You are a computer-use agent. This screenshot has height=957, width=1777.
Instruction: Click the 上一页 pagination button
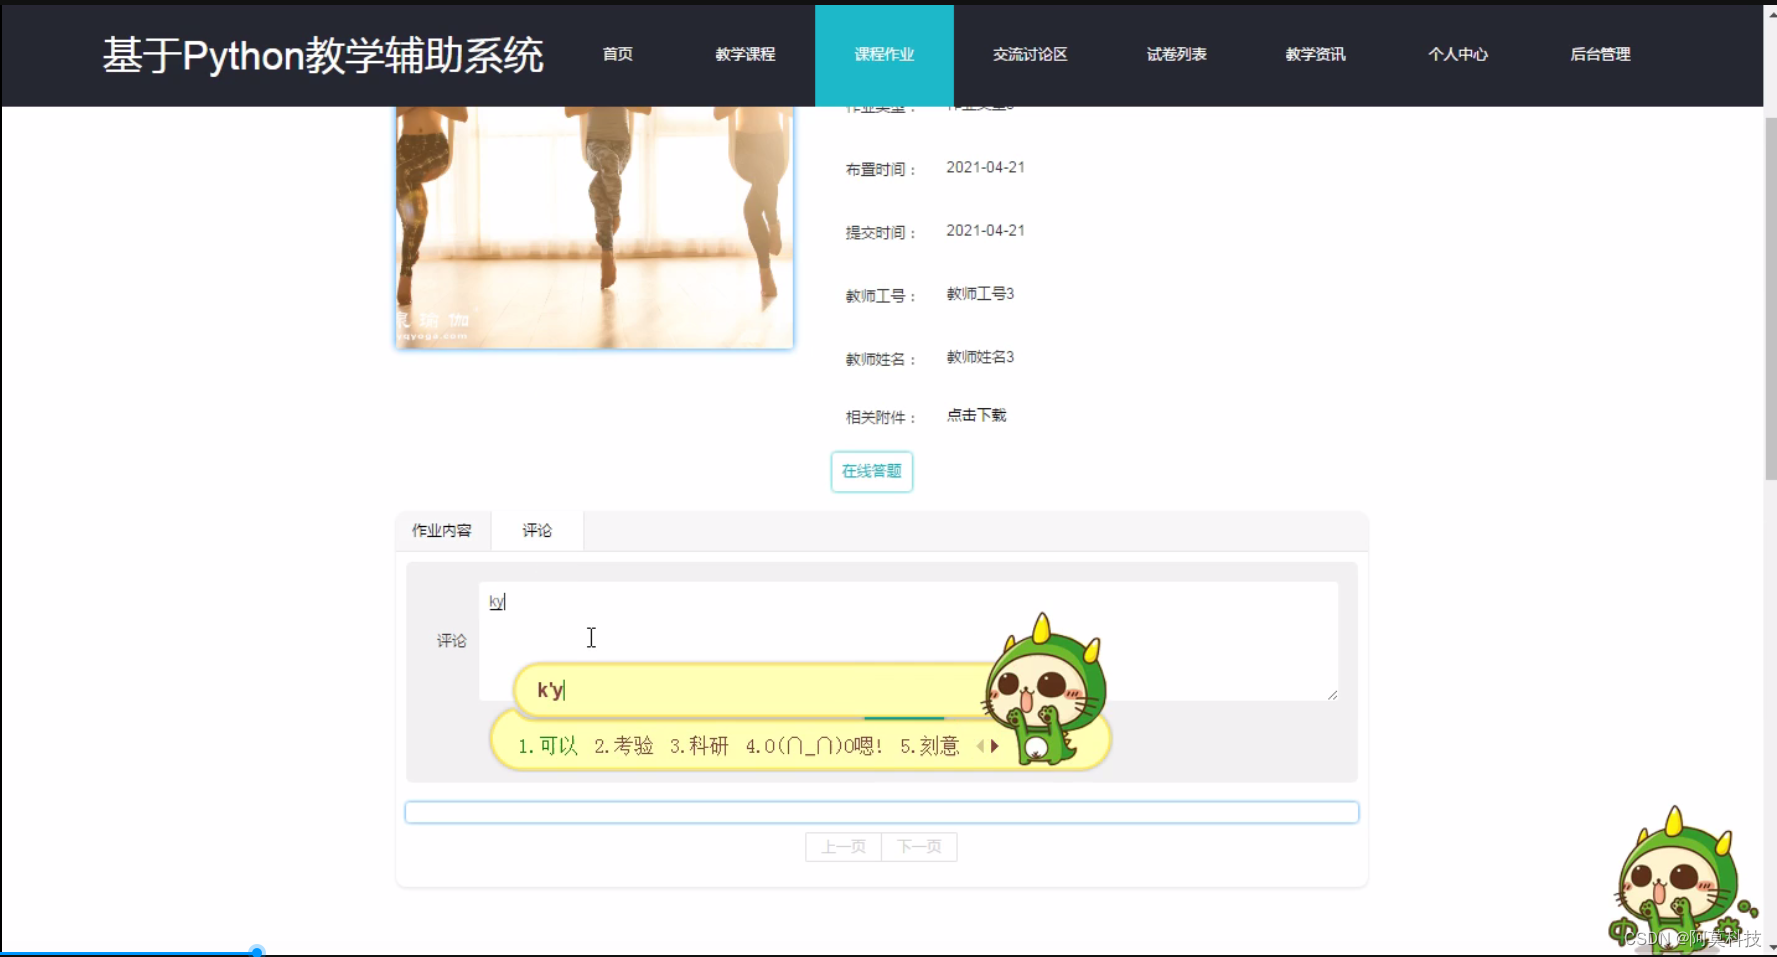tap(842, 846)
